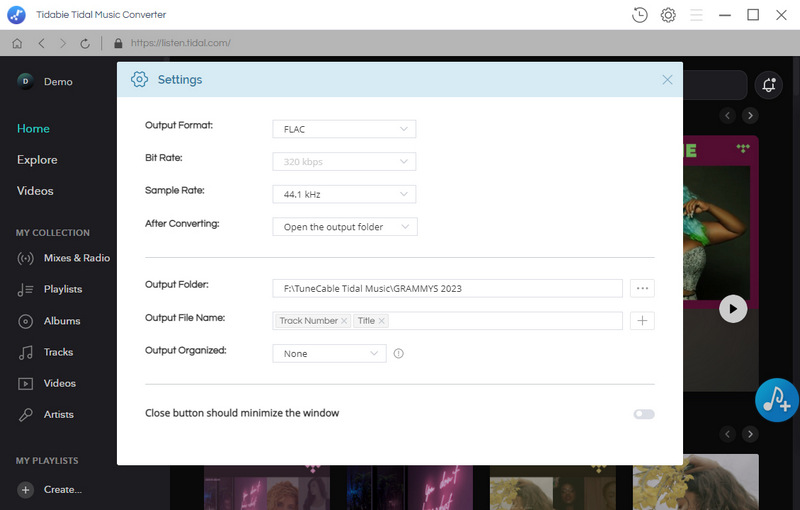This screenshot has width=800, height=510.
Task: Select Explore in Tidal sidebar
Action: click(x=37, y=160)
